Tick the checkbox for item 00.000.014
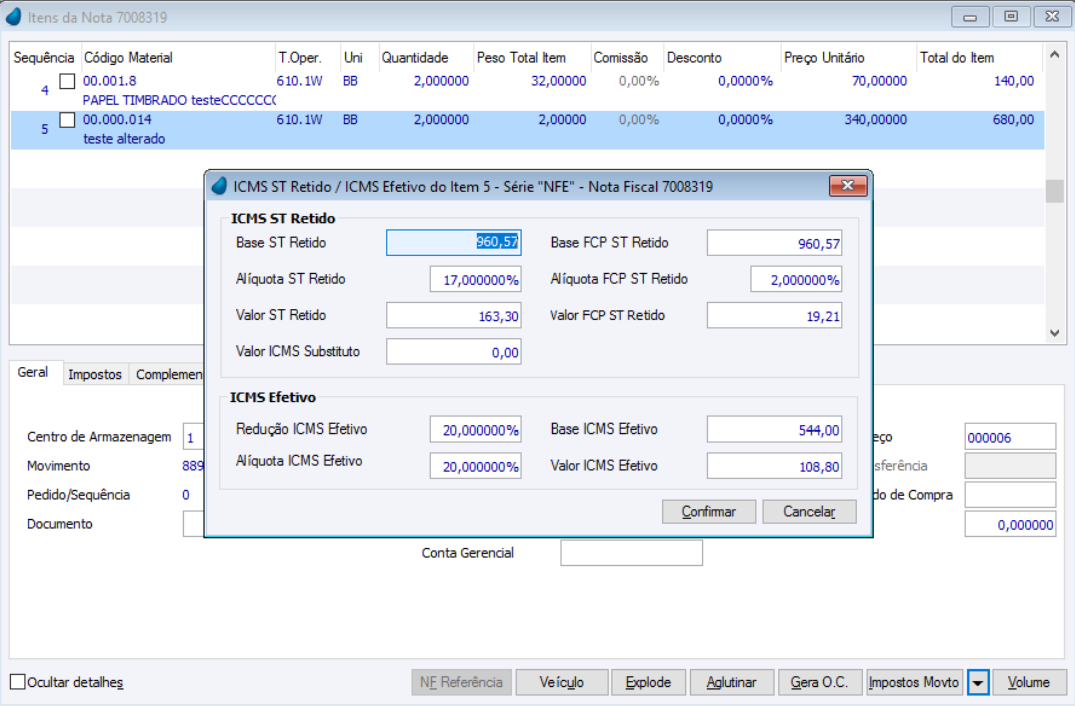This screenshot has height=706, width=1075. coord(67,120)
